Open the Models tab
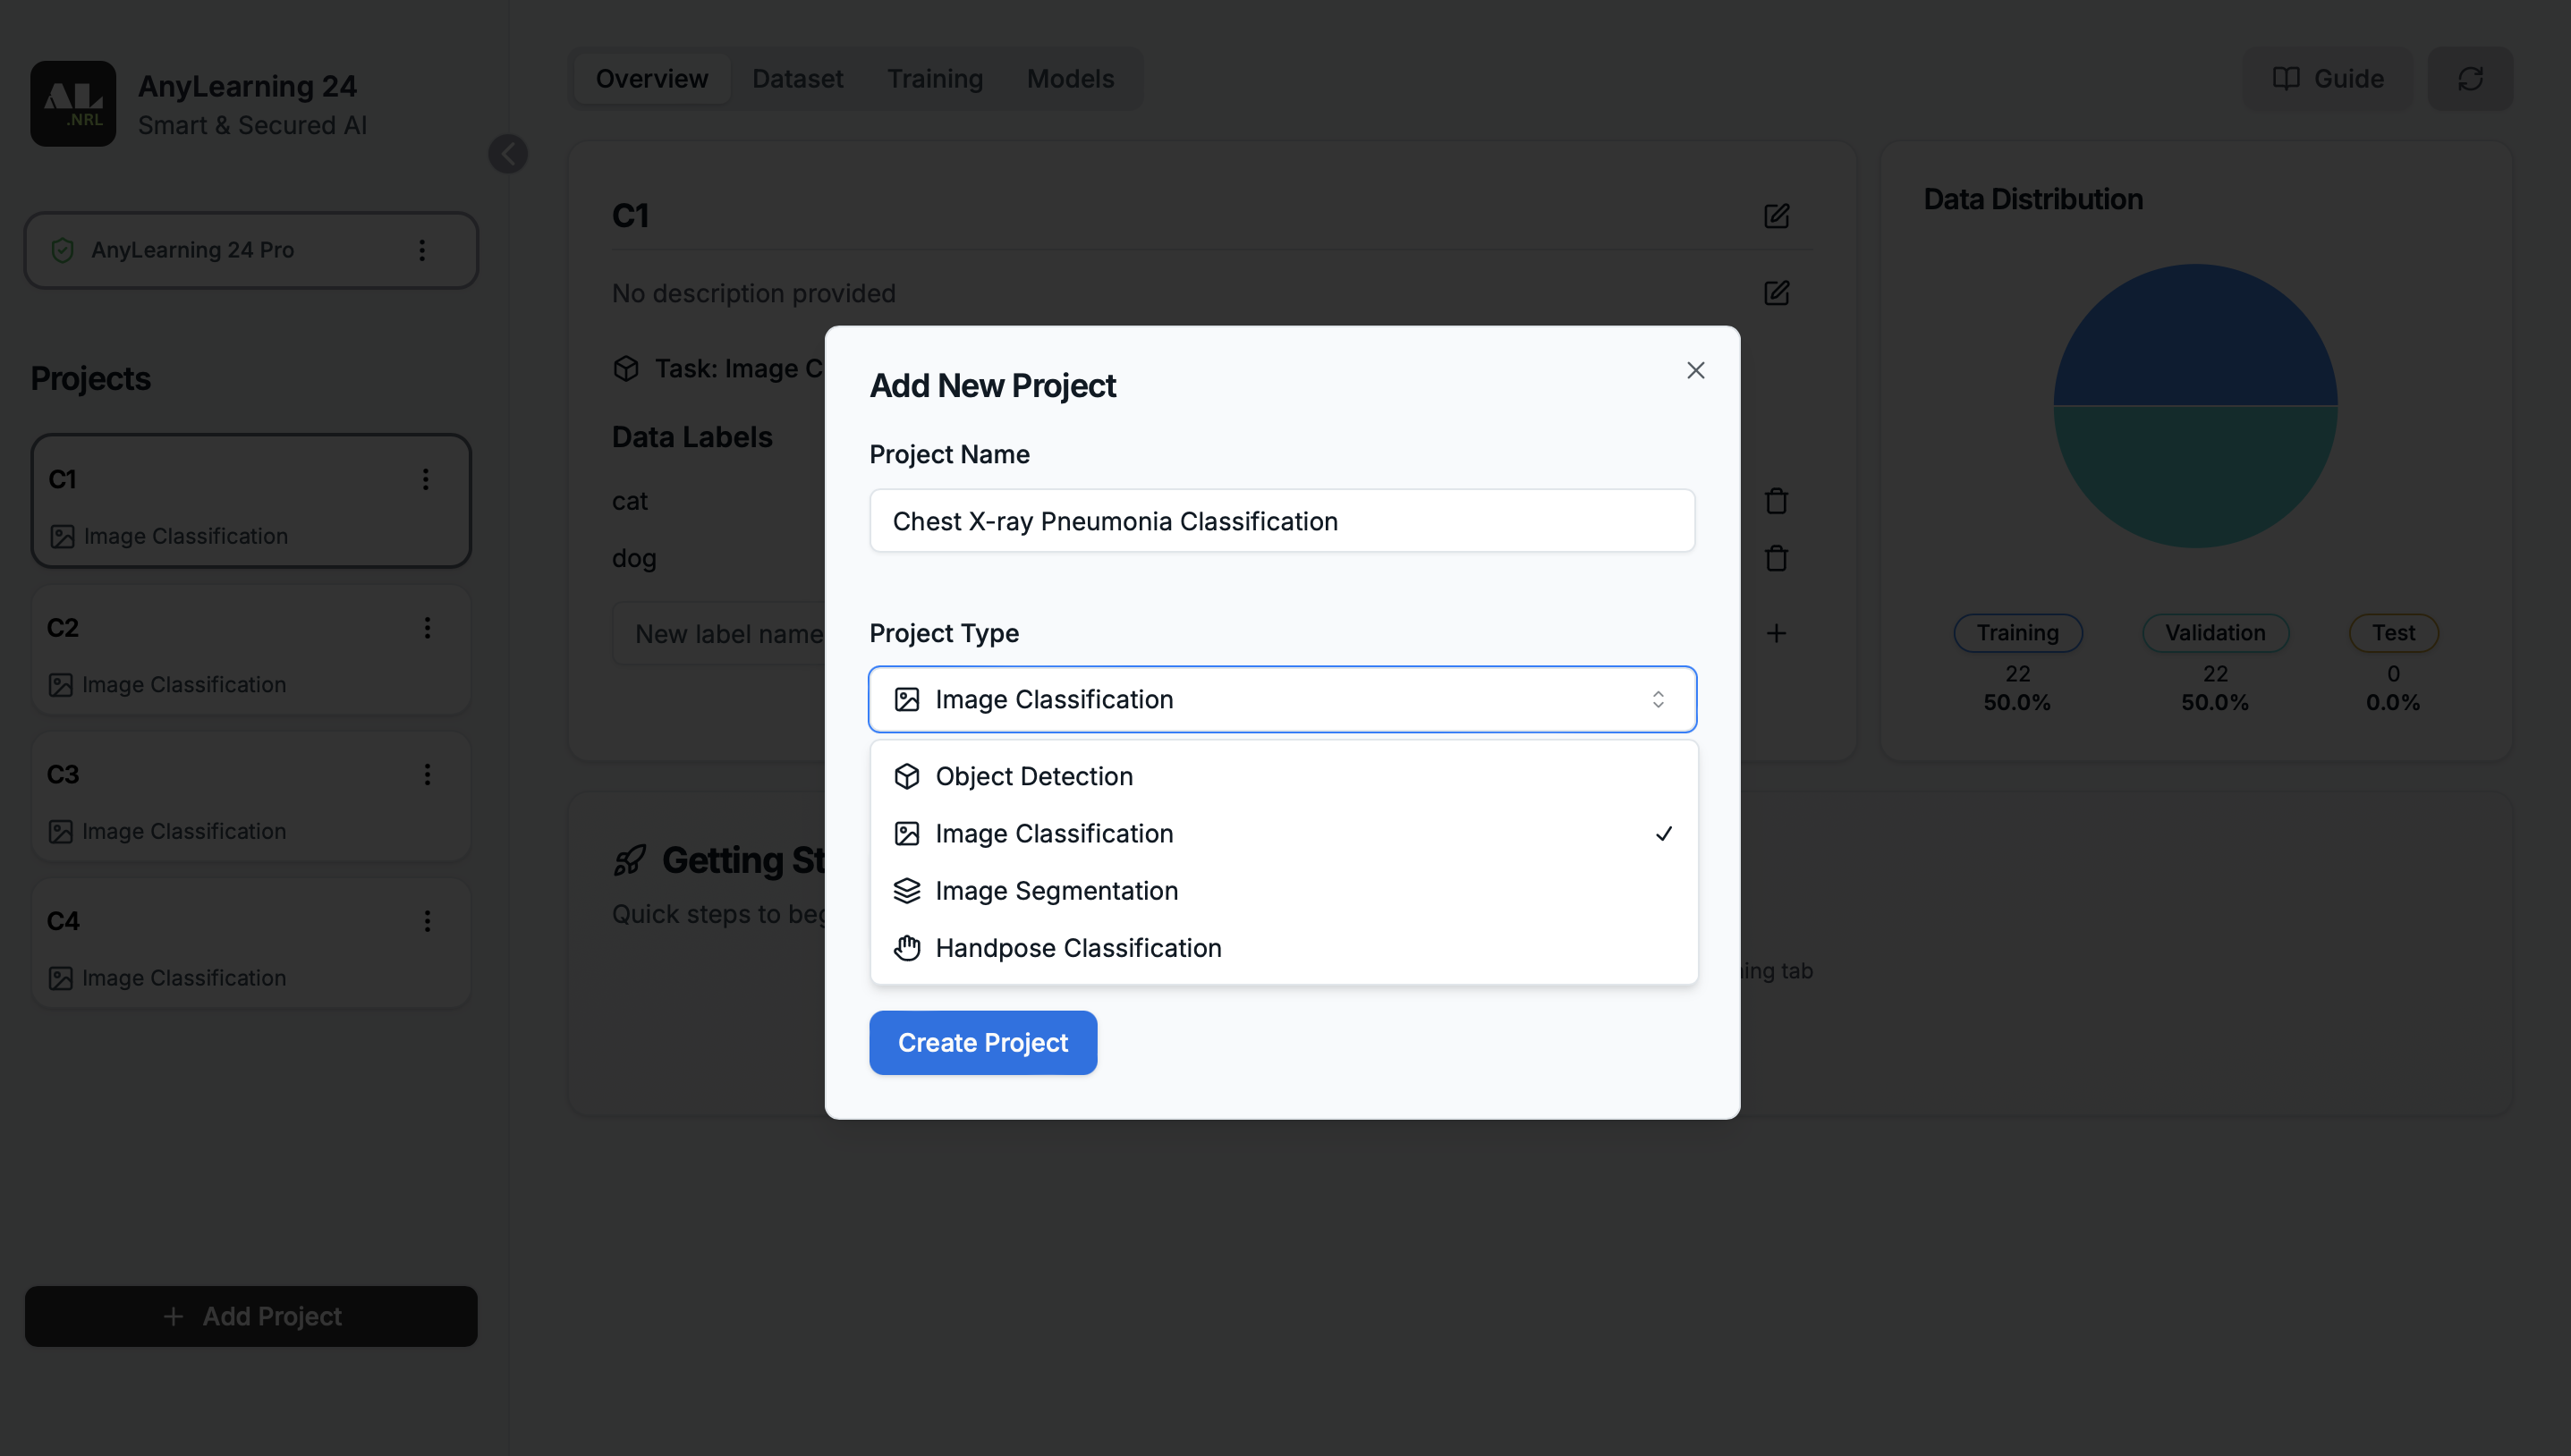 click(x=1070, y=78)
